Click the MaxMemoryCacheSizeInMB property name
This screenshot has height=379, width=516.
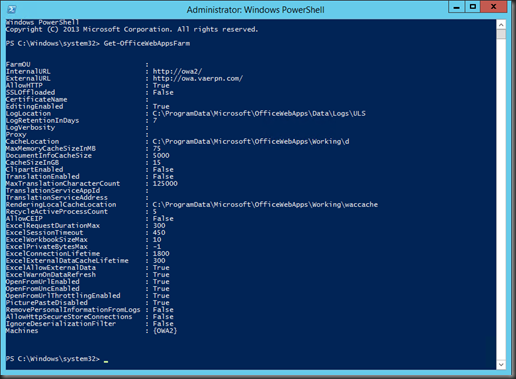pyautogui.click(x=51, y=148)
